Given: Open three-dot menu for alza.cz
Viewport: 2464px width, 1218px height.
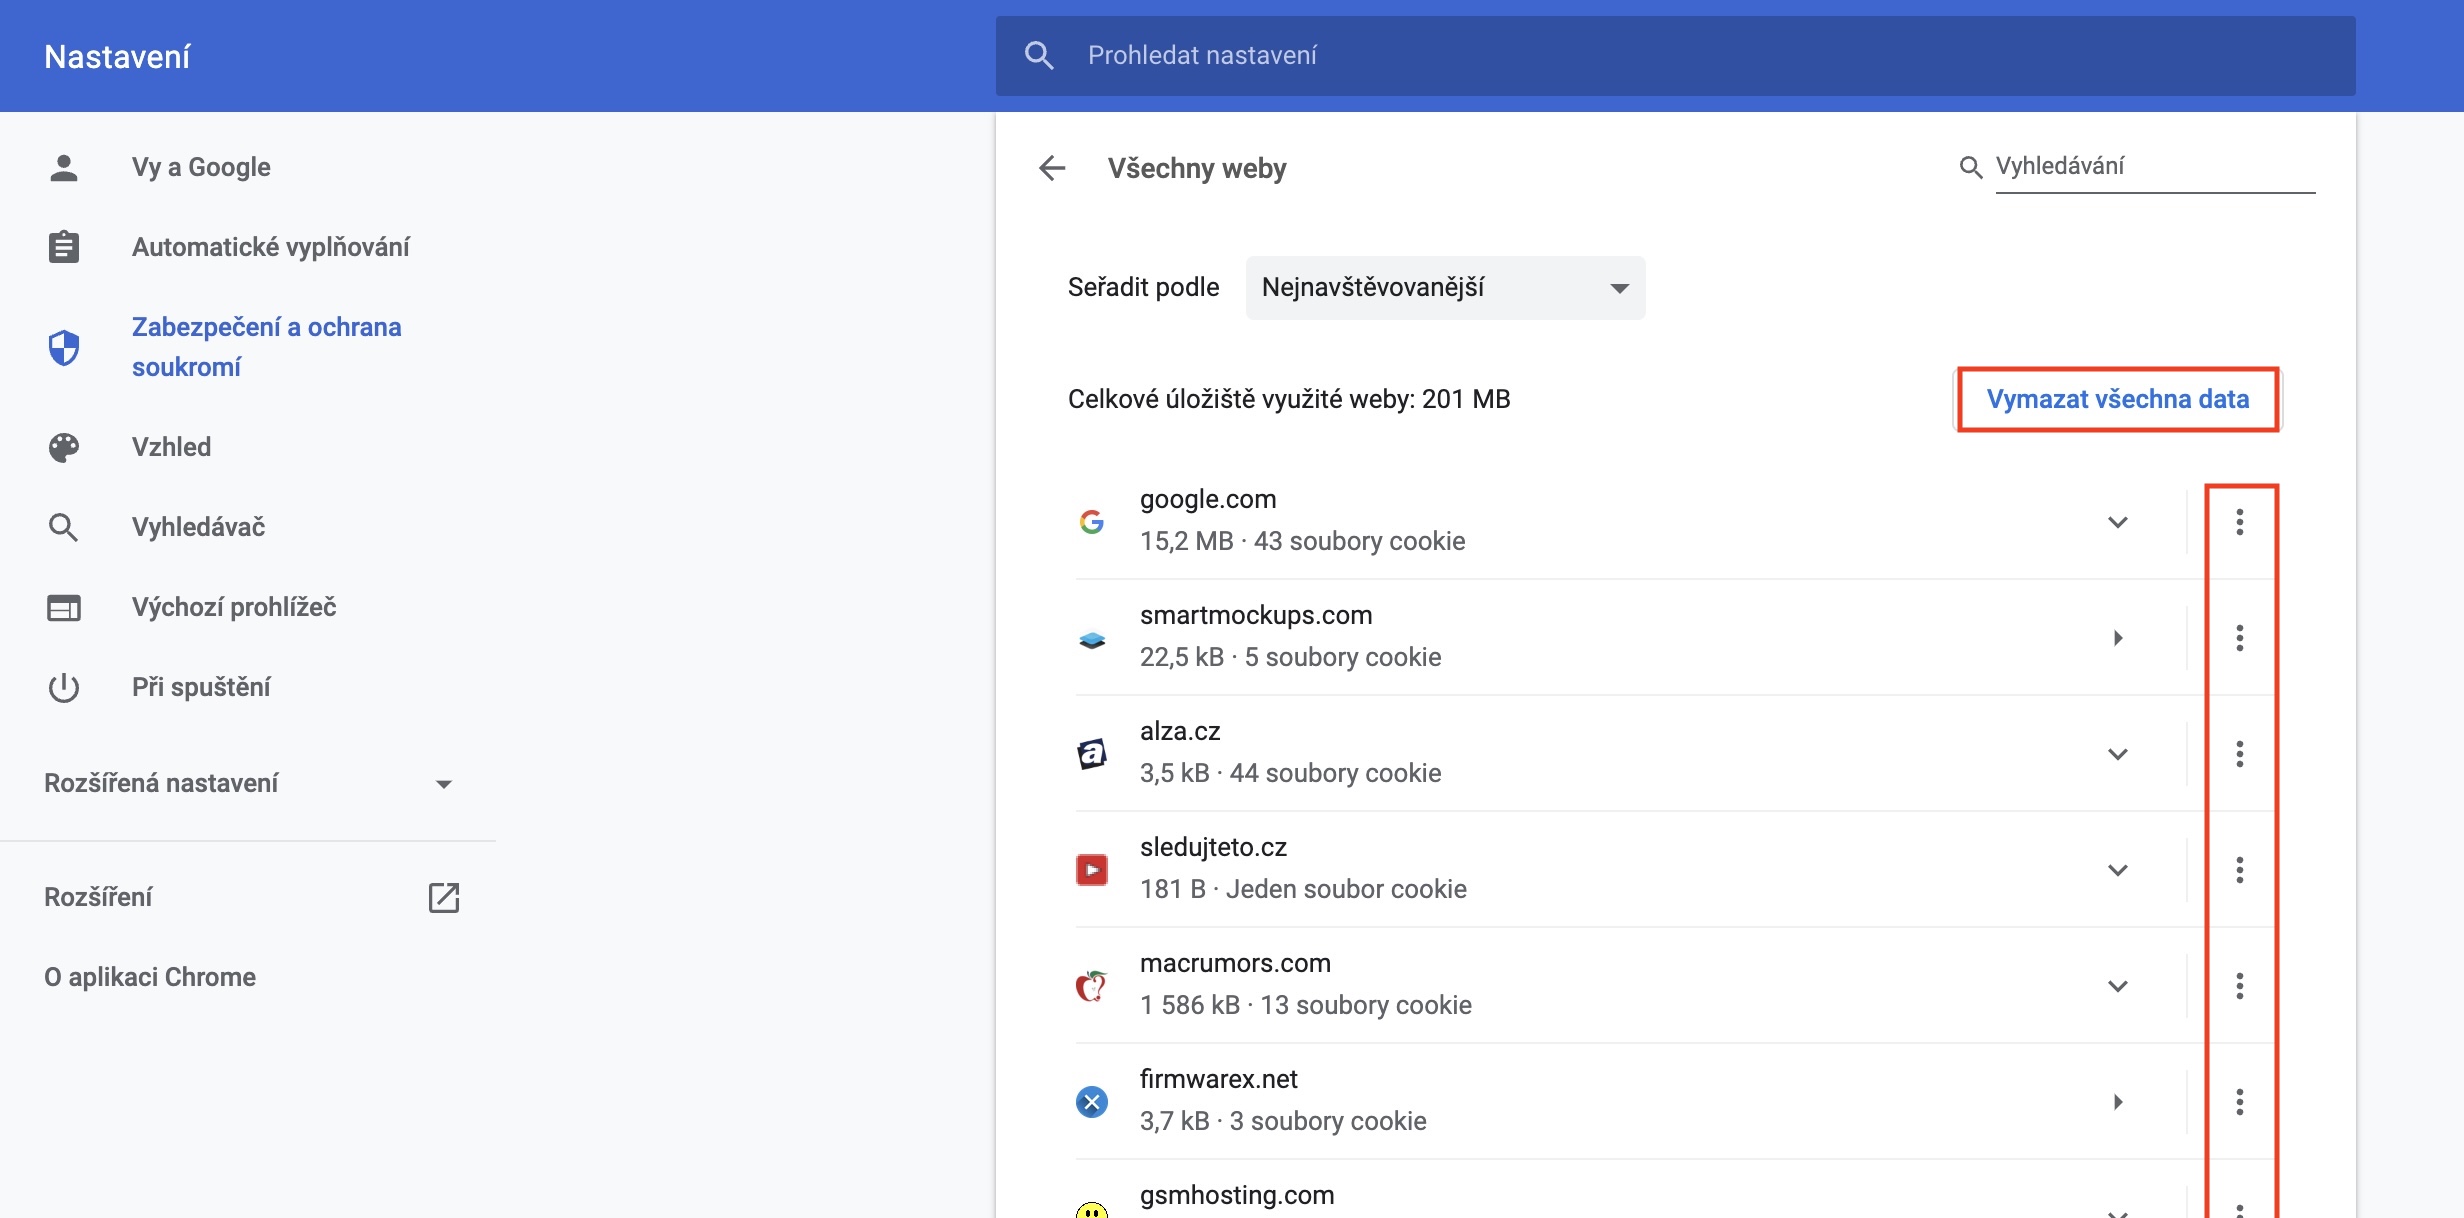Looking at the screenshot, I should coord(2239,754).
